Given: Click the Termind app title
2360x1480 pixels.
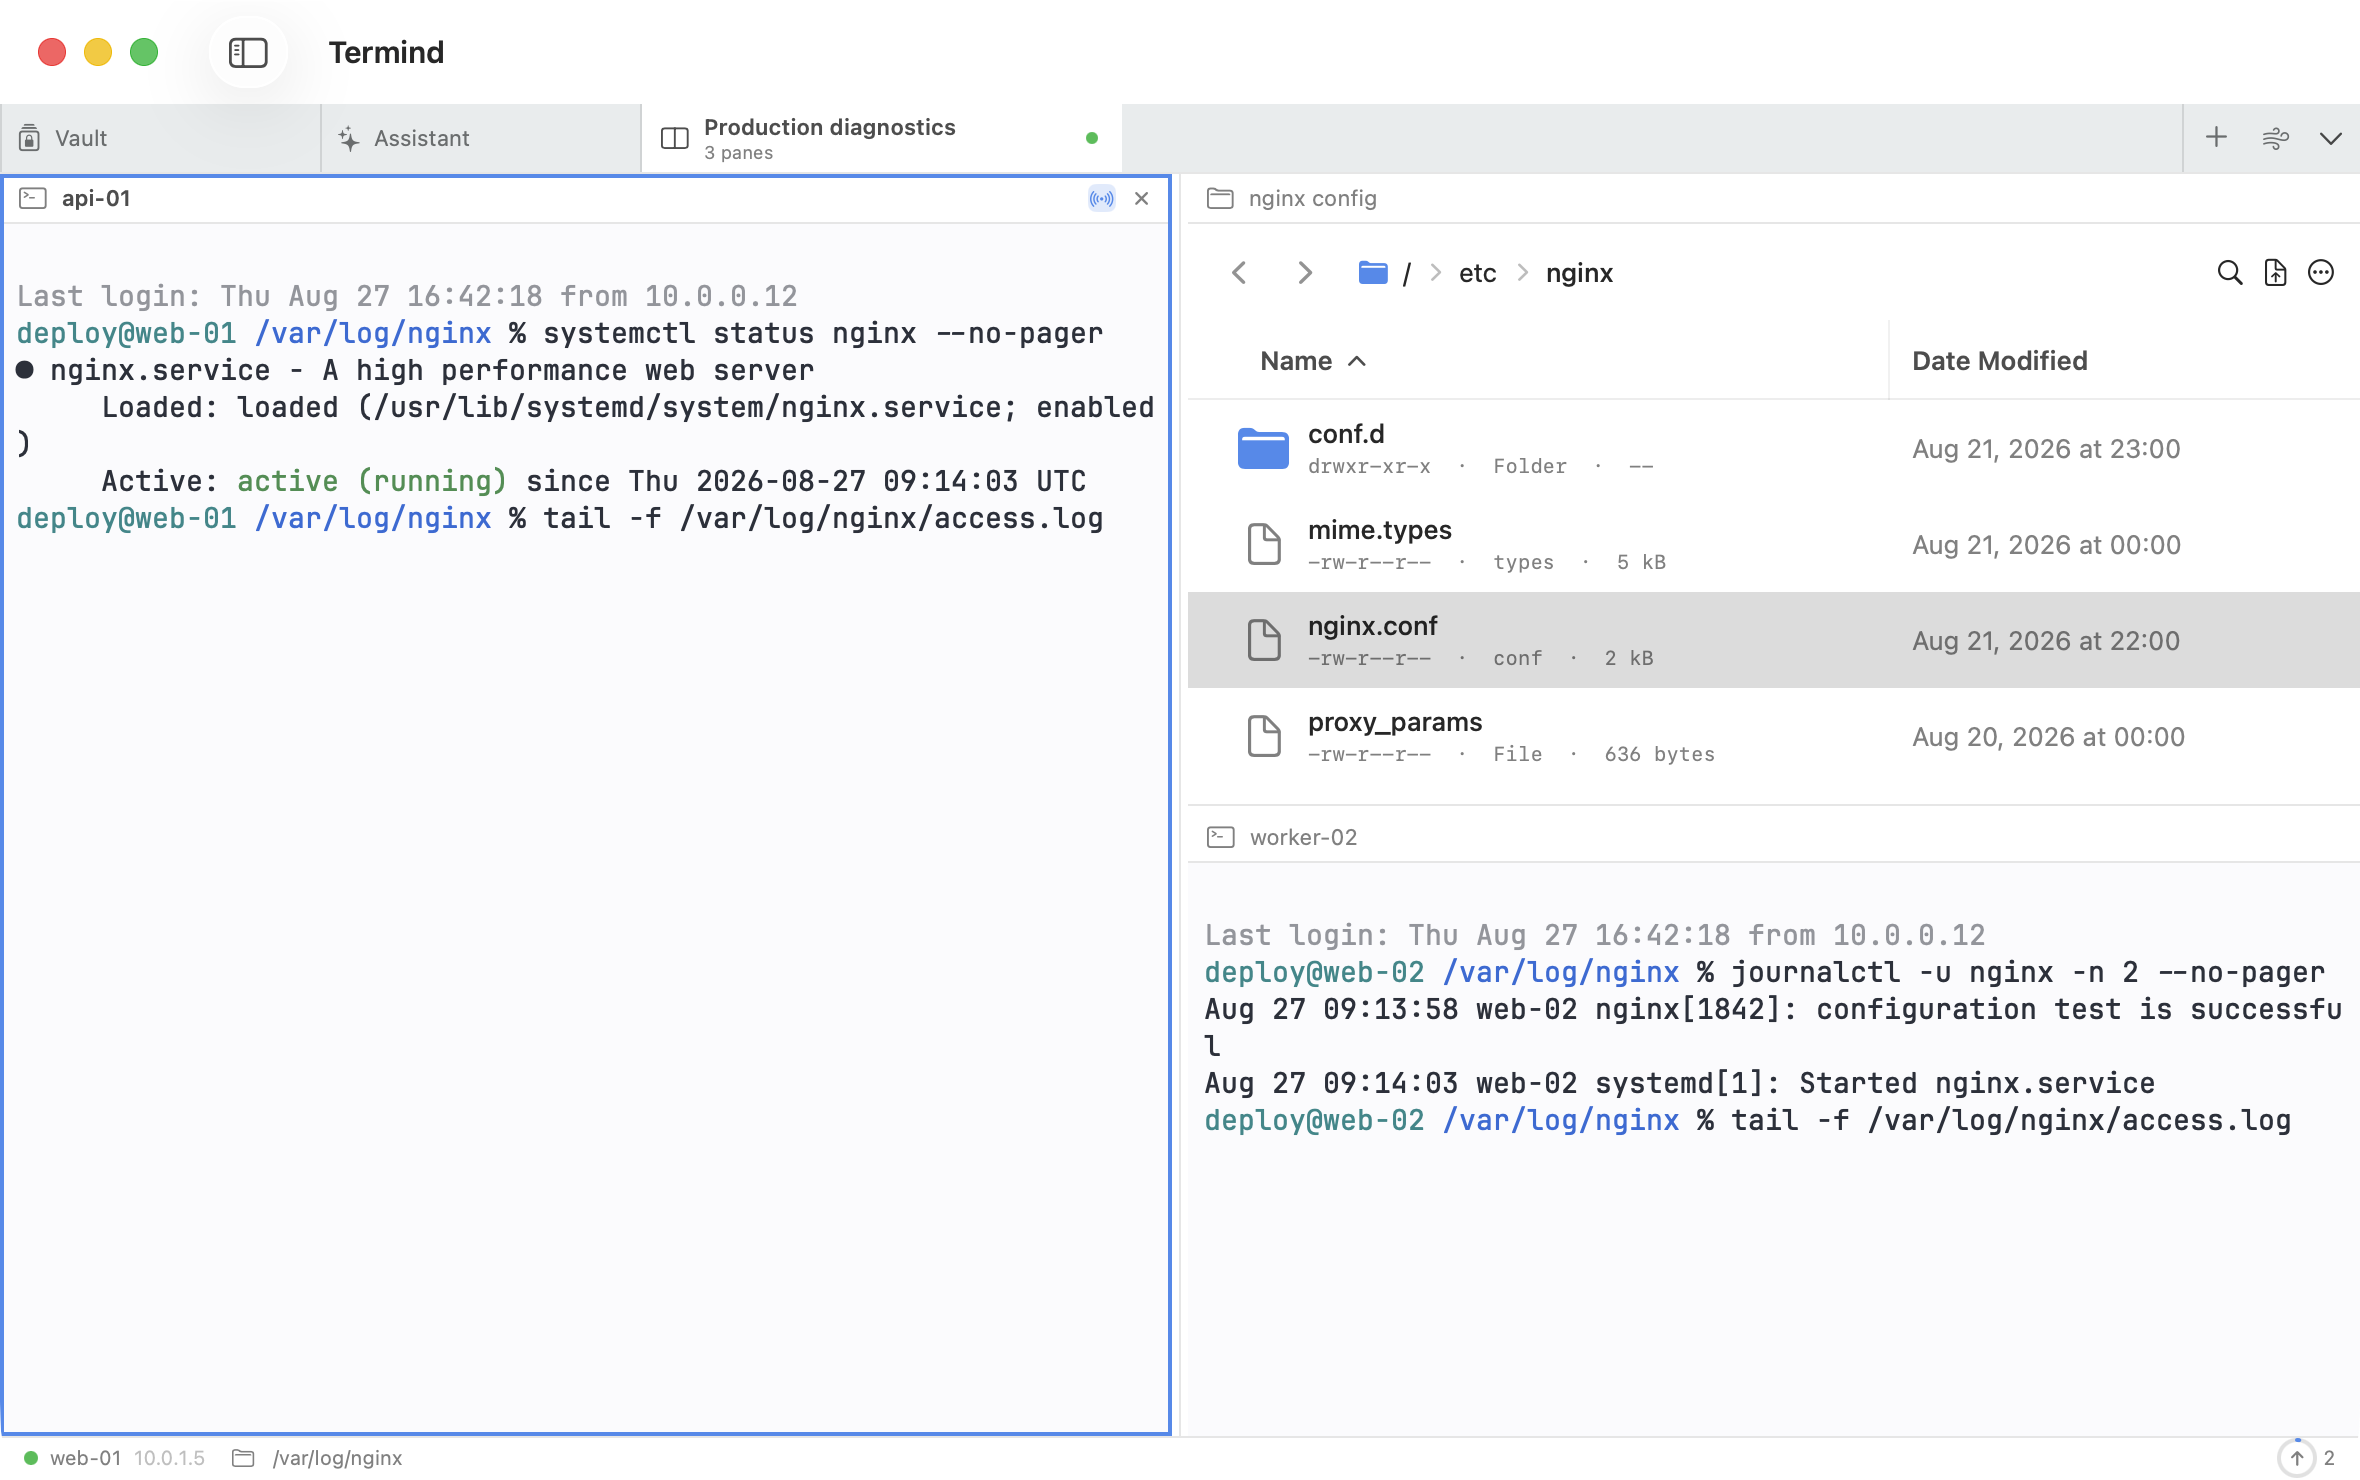Looking at the screenshot, I should (386, 52).
